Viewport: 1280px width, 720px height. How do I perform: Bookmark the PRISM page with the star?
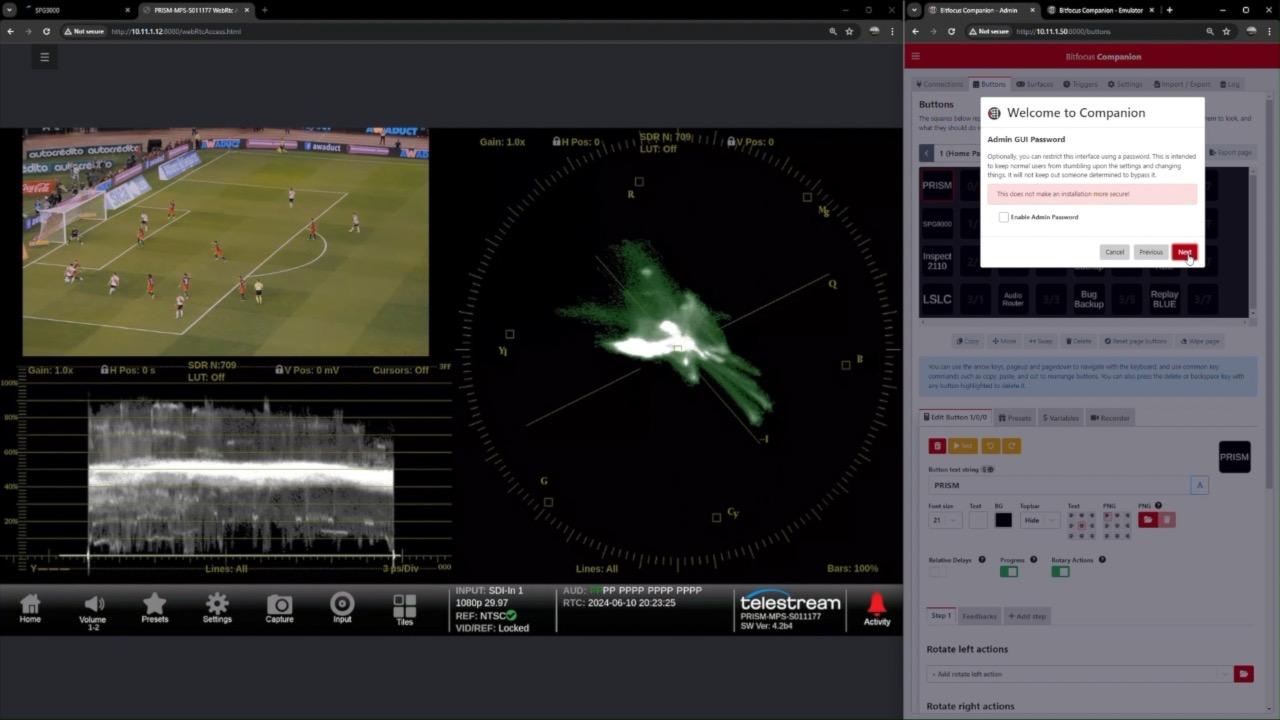[x=849, y=31]
